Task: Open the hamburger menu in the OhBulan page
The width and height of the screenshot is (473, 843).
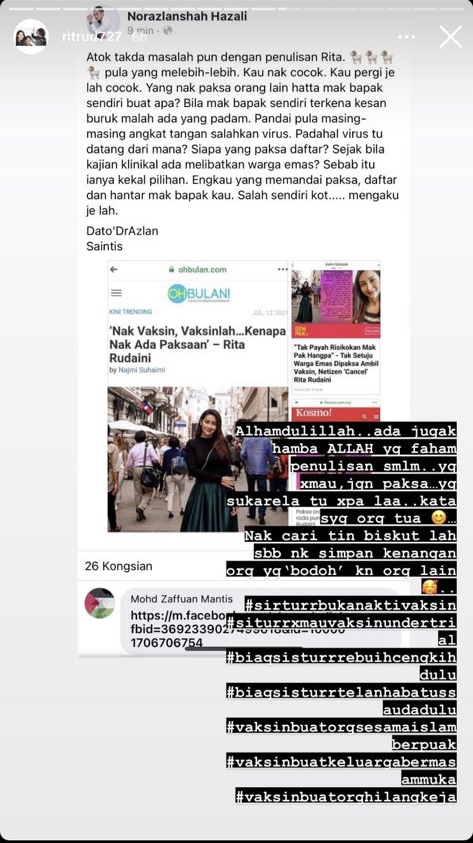Action: [x=116, y=293]
